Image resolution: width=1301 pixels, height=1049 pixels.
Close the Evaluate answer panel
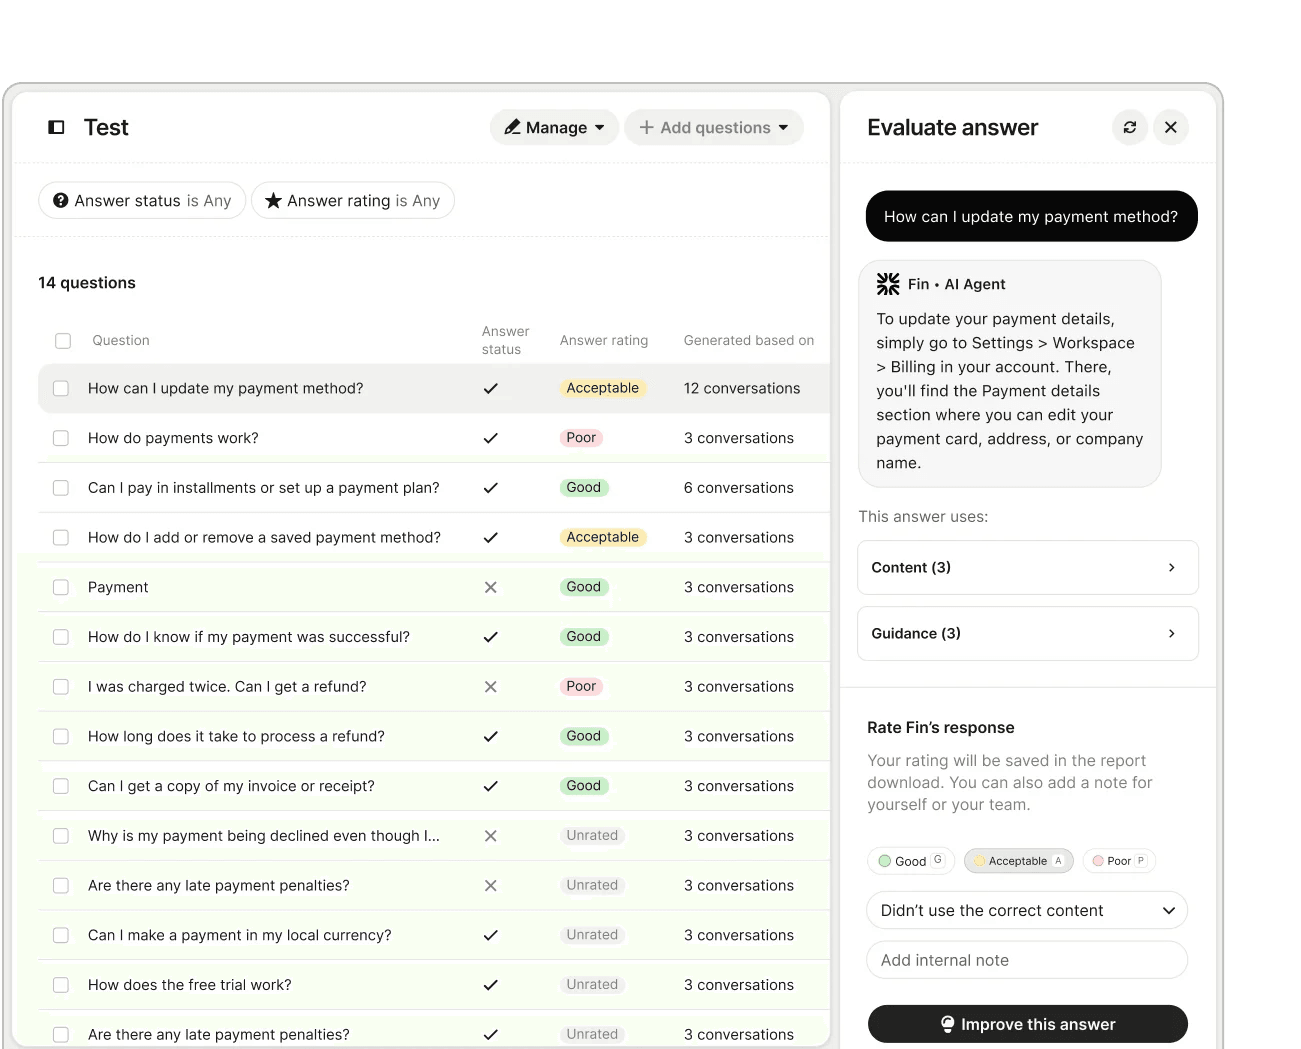pos(1170,127)
